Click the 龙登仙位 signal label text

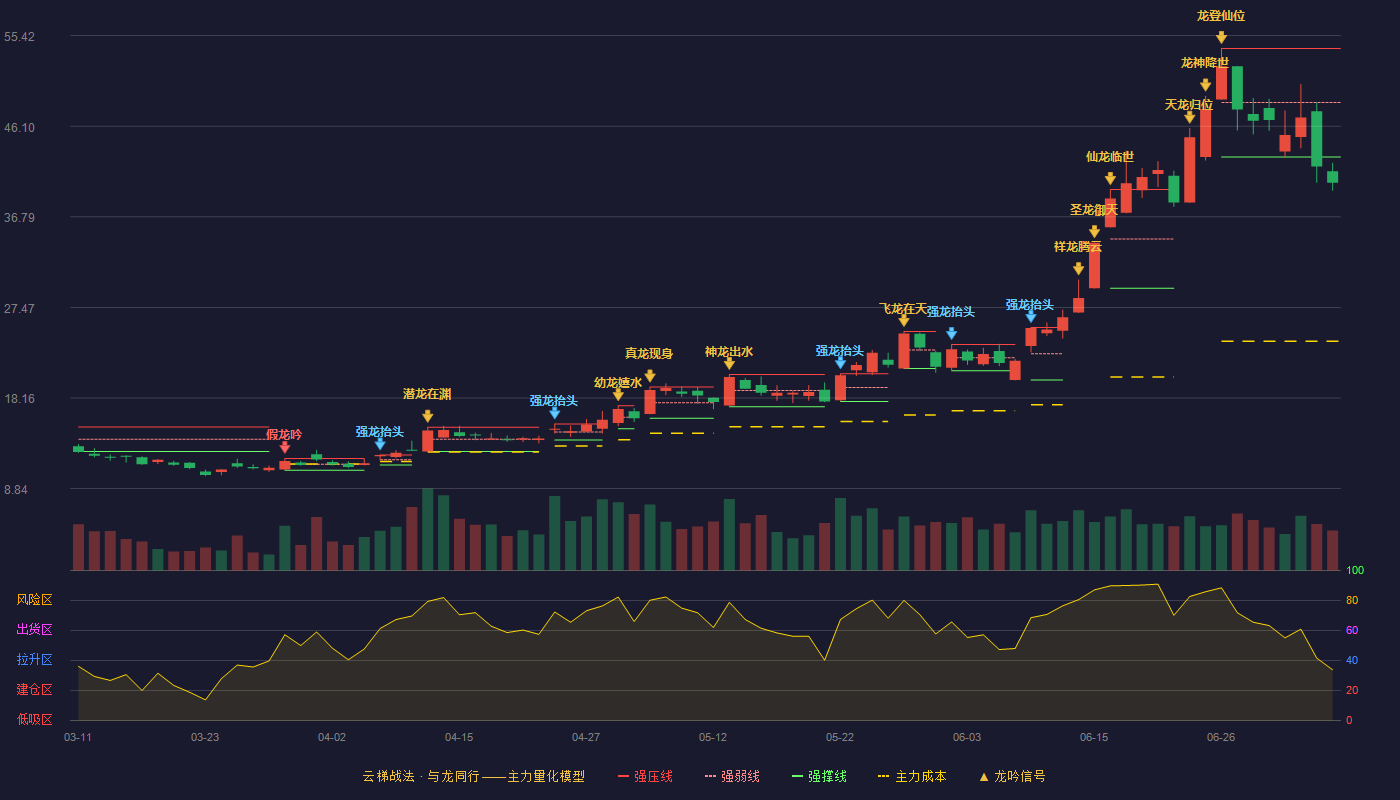[x=1221, y=16]
